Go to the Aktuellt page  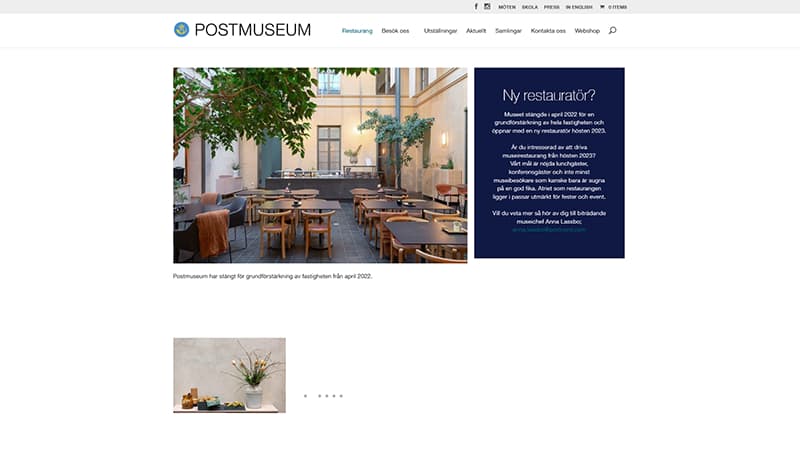tap(476, 31)
